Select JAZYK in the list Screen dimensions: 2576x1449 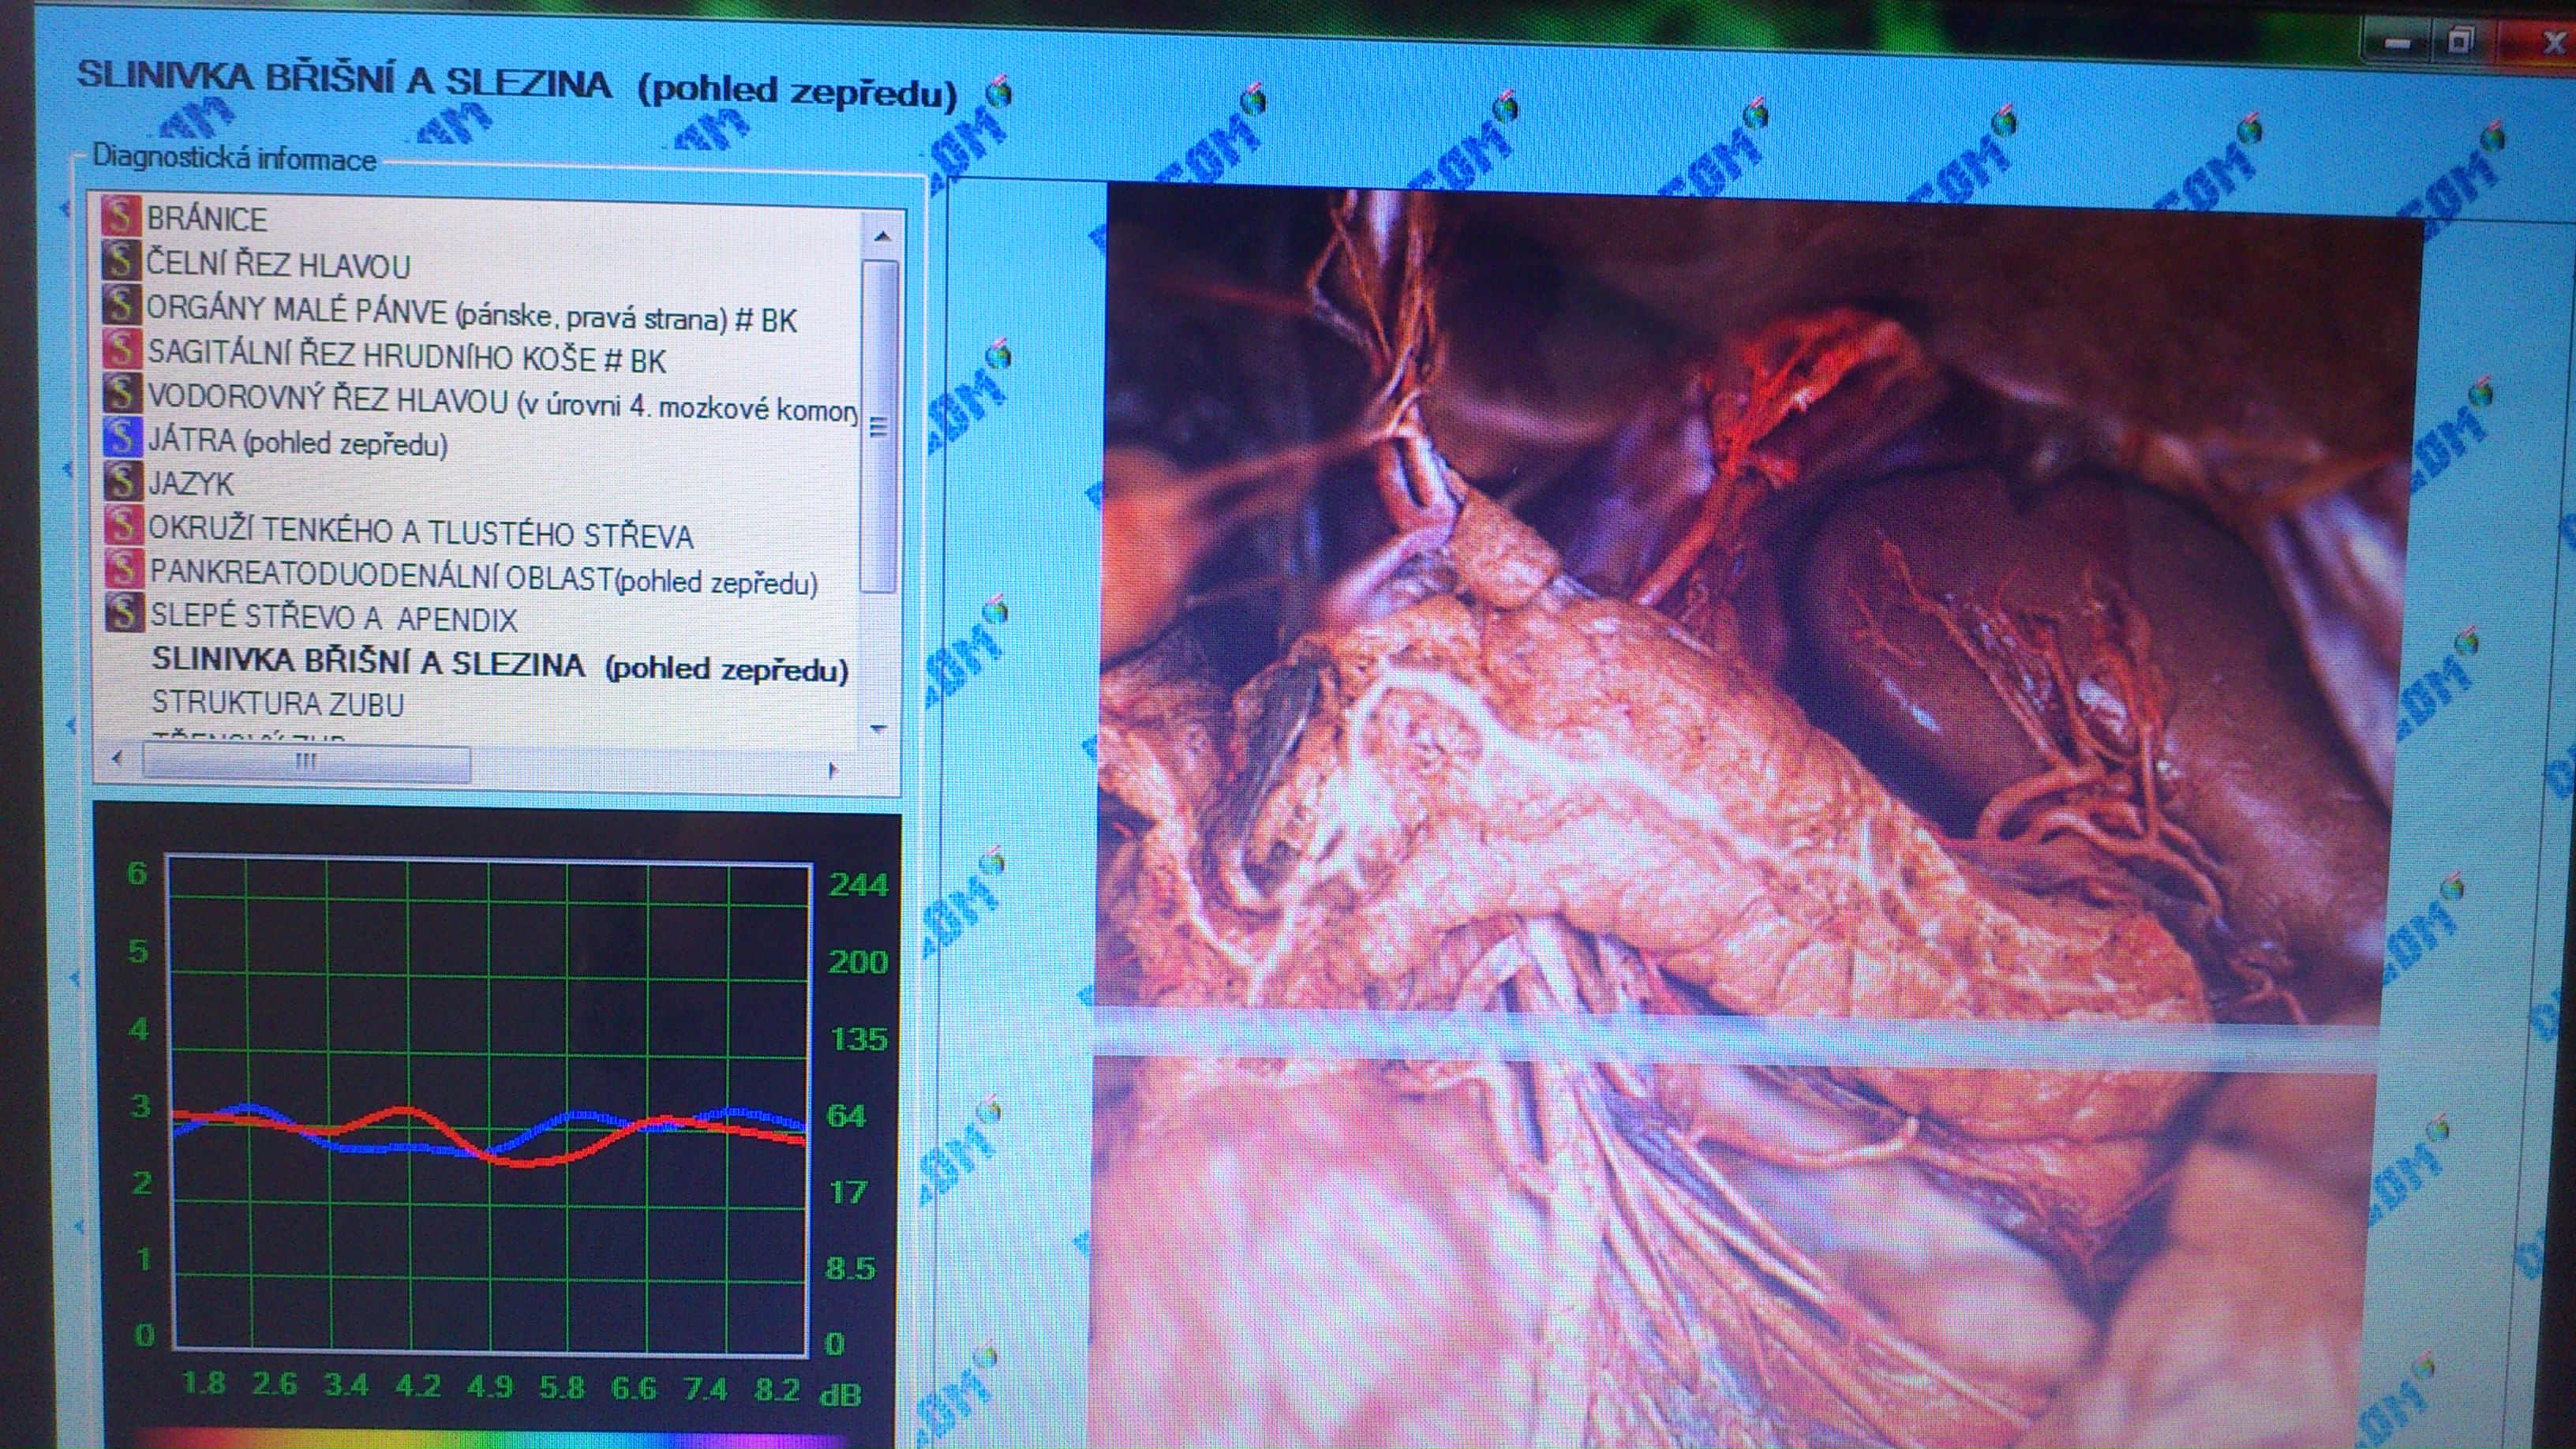[191, 484]
